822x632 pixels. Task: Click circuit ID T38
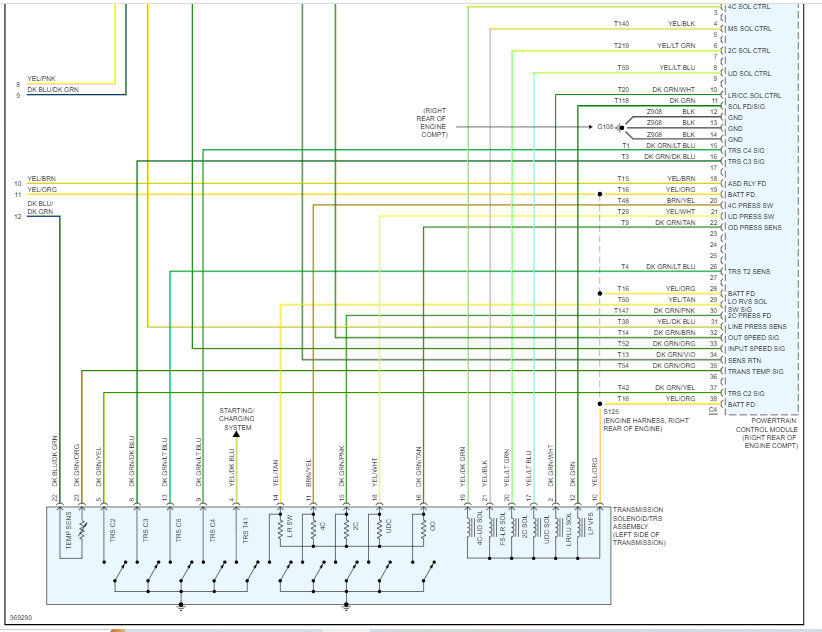tap(623, 322)
